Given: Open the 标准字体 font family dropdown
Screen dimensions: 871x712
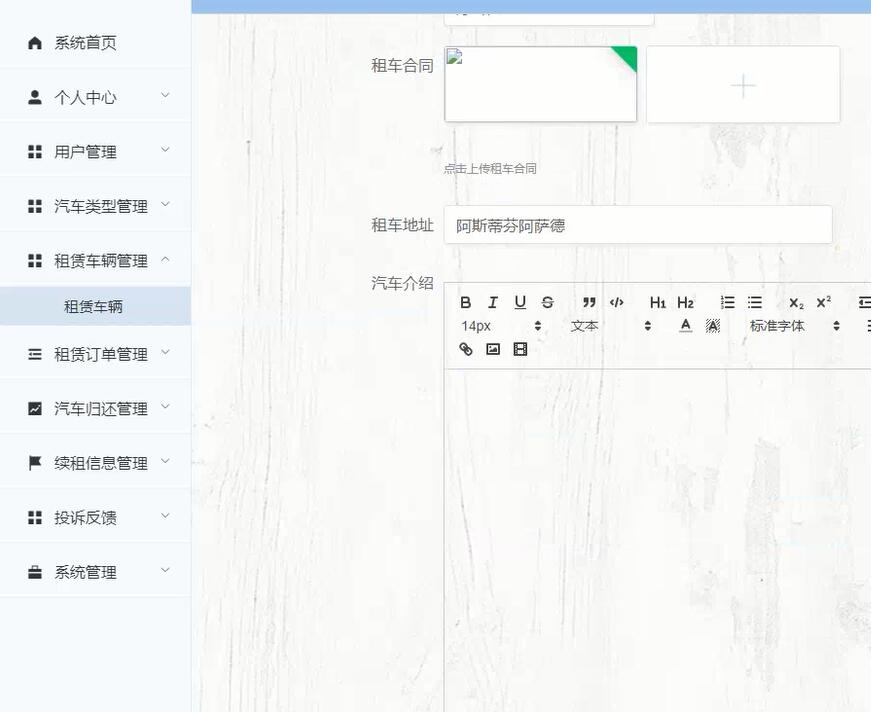Looking at the screenshot, I should [x=794, y=326].
